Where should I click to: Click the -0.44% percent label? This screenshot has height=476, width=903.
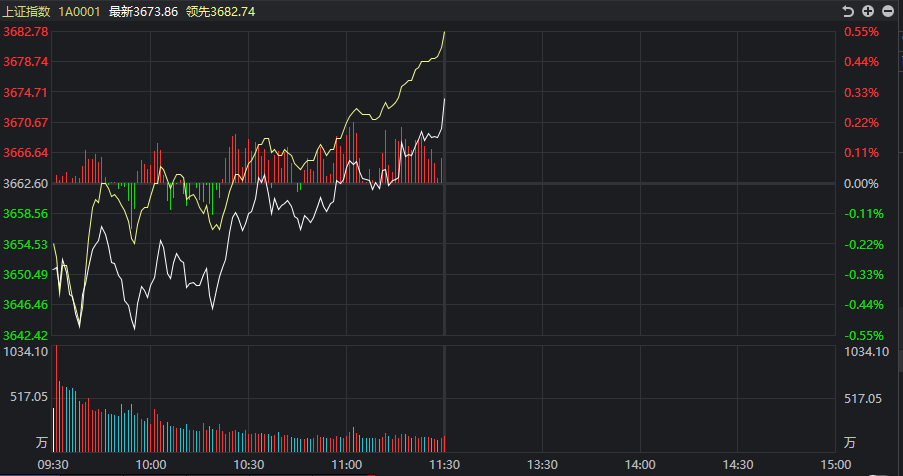[x=864, y=304]
